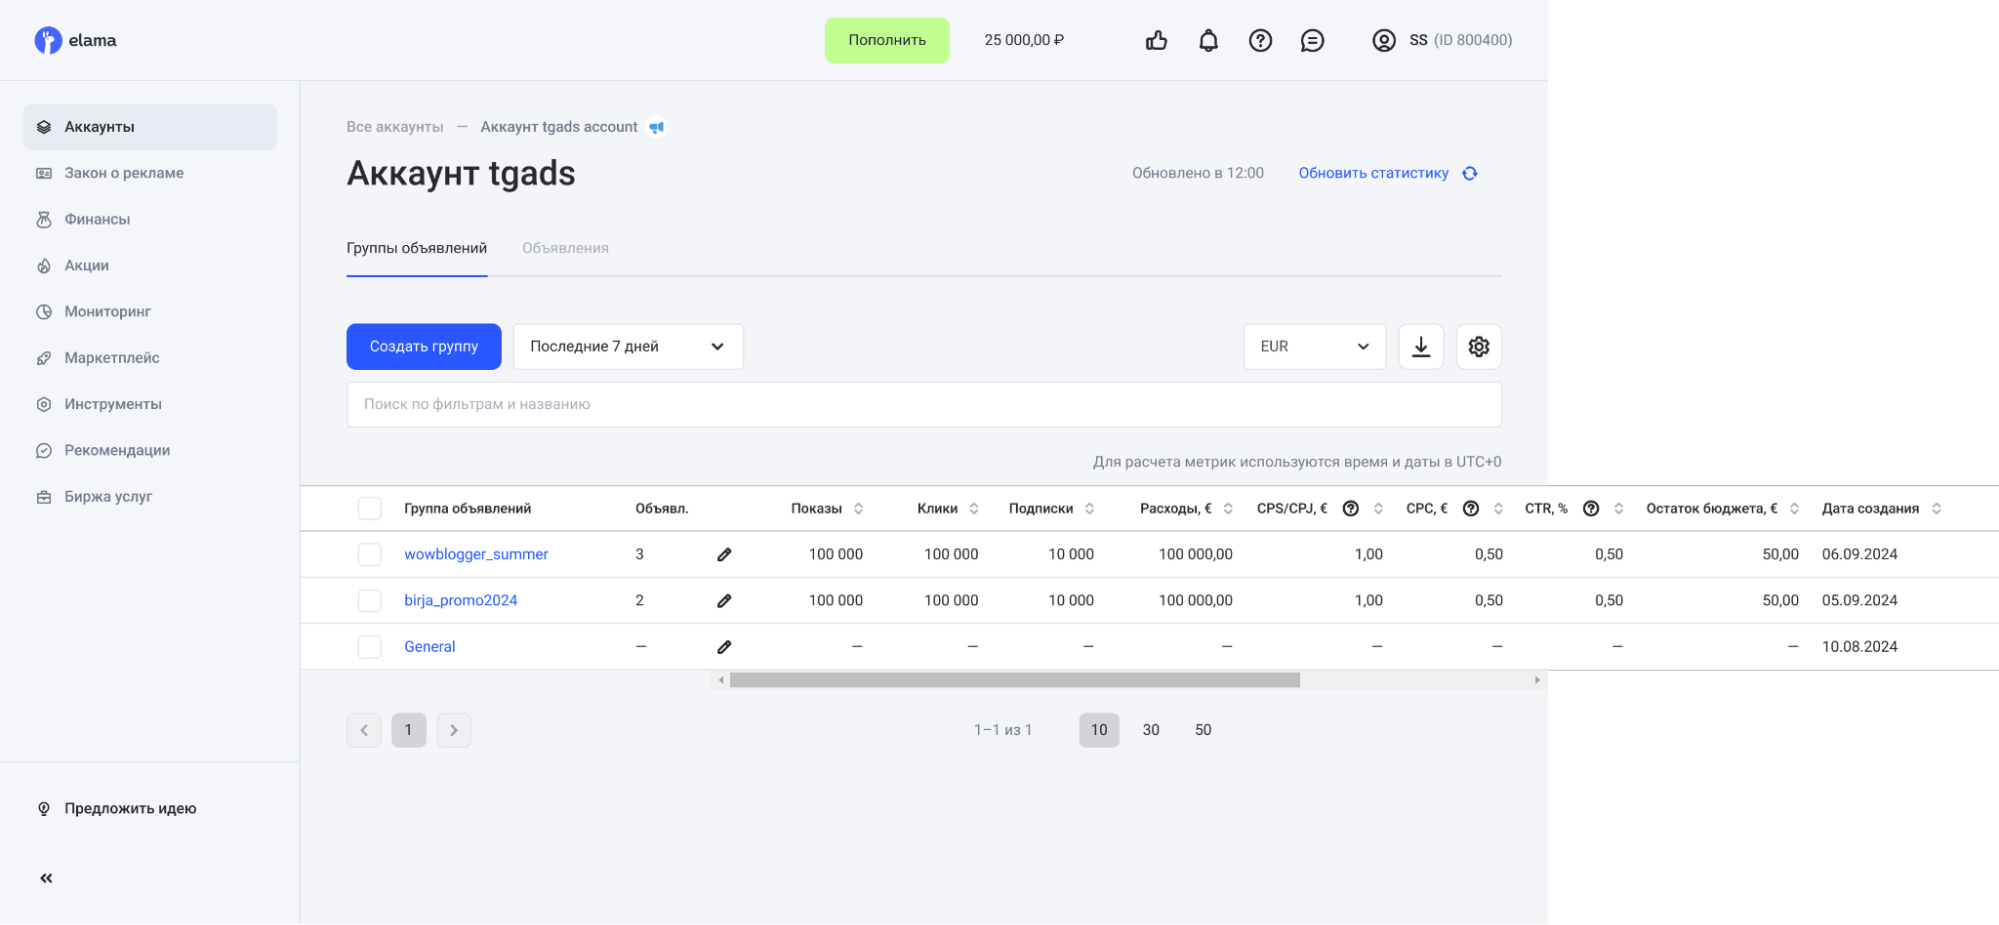The image size is (1999, 925).
Task: Open the notifications bell
Action: [1208, 40]
